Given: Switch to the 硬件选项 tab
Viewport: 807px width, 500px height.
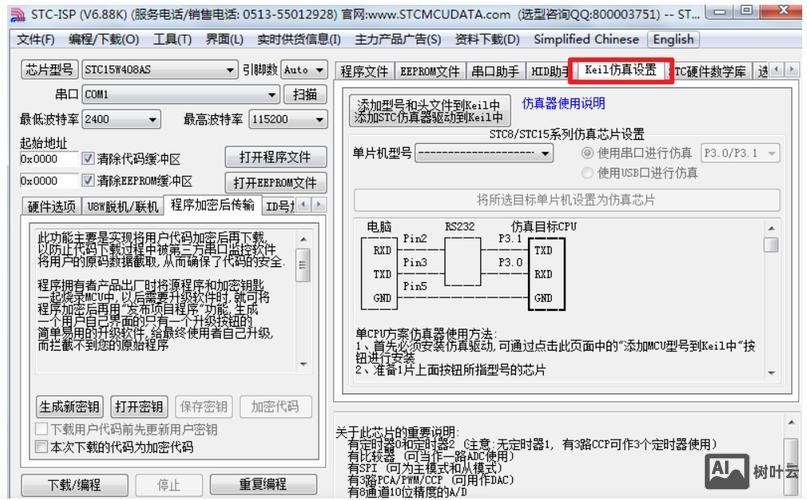Looking at the screenshot, I should (51, 206).
